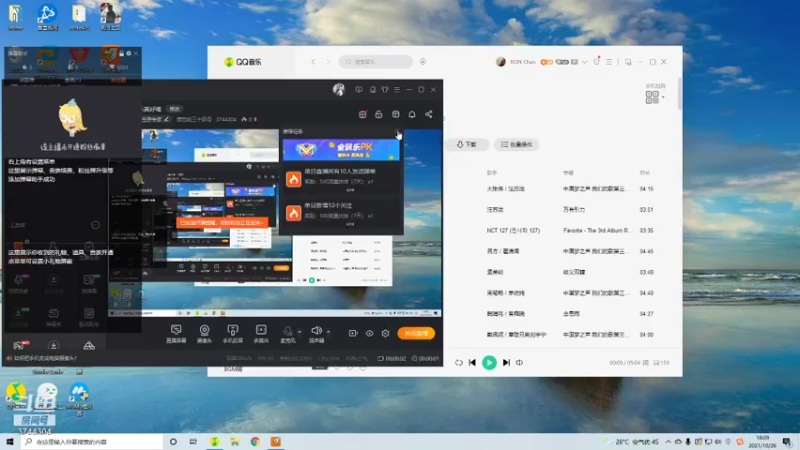This screenshot has width=800, height=450.
Task: Open lyrics icon in QQ Music player bar
Action: point(645,363)
